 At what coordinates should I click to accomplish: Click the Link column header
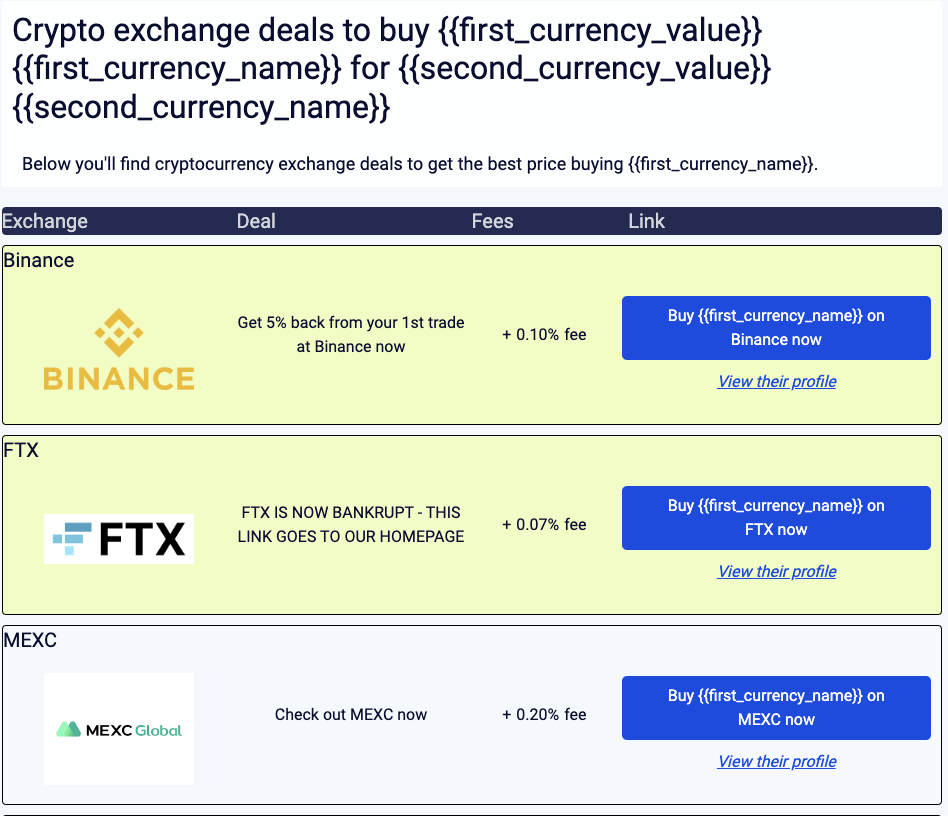coord(646,221)
